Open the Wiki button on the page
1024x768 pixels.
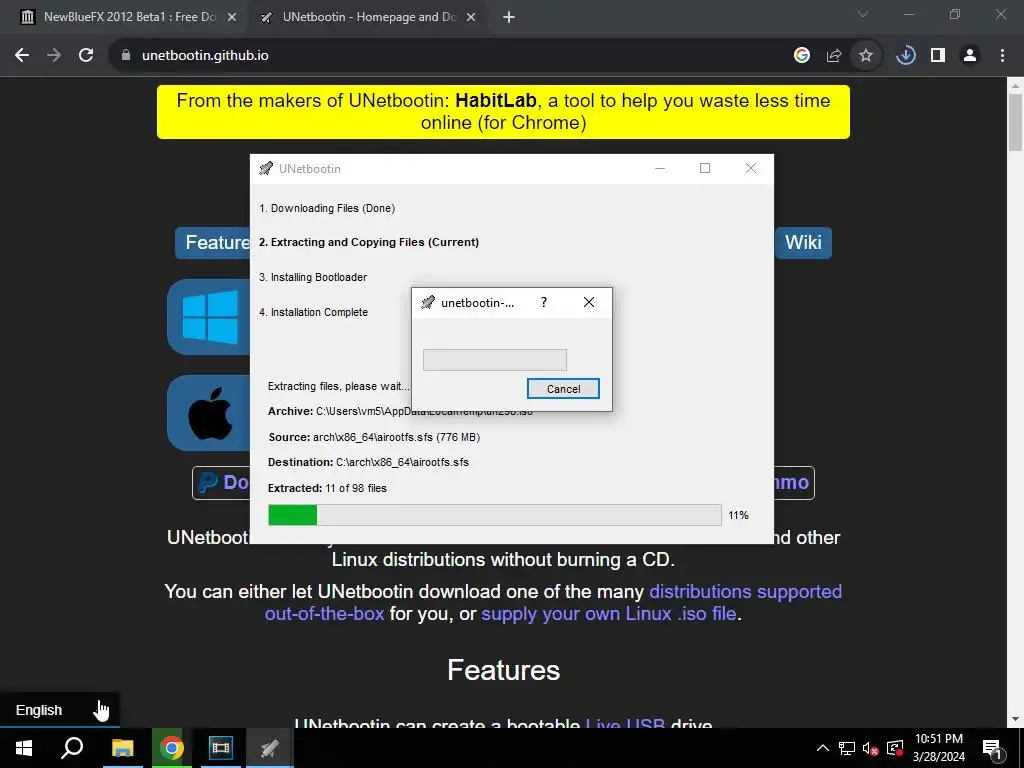[803, 242]
